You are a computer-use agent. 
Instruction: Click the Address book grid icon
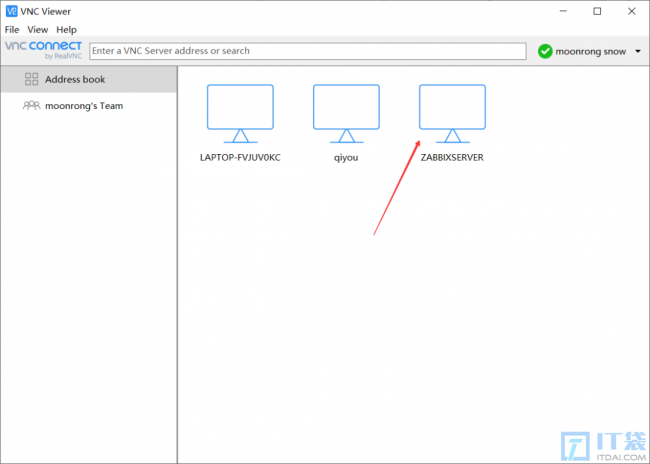(x=32, y=79)
